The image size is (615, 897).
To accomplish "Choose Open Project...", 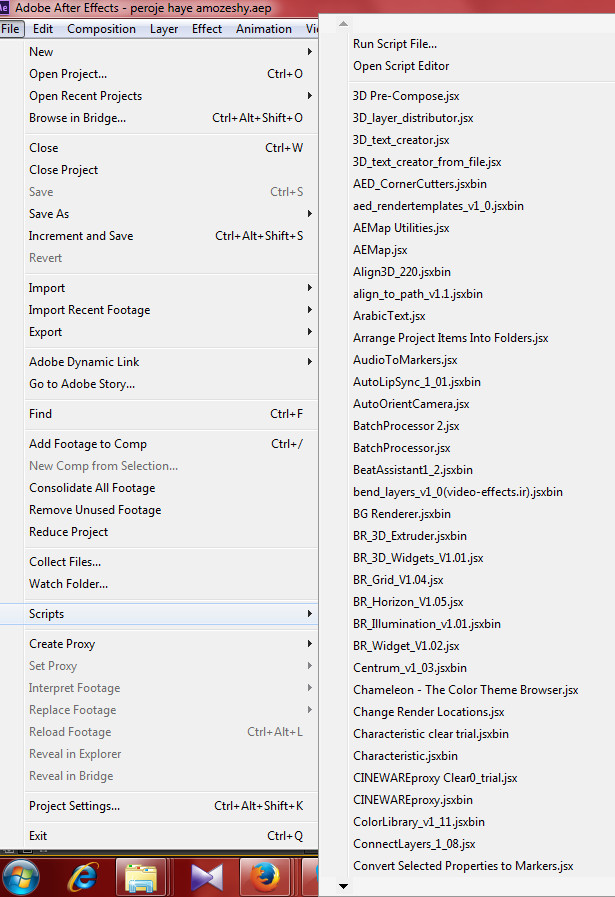I will (x=170, y=74).
